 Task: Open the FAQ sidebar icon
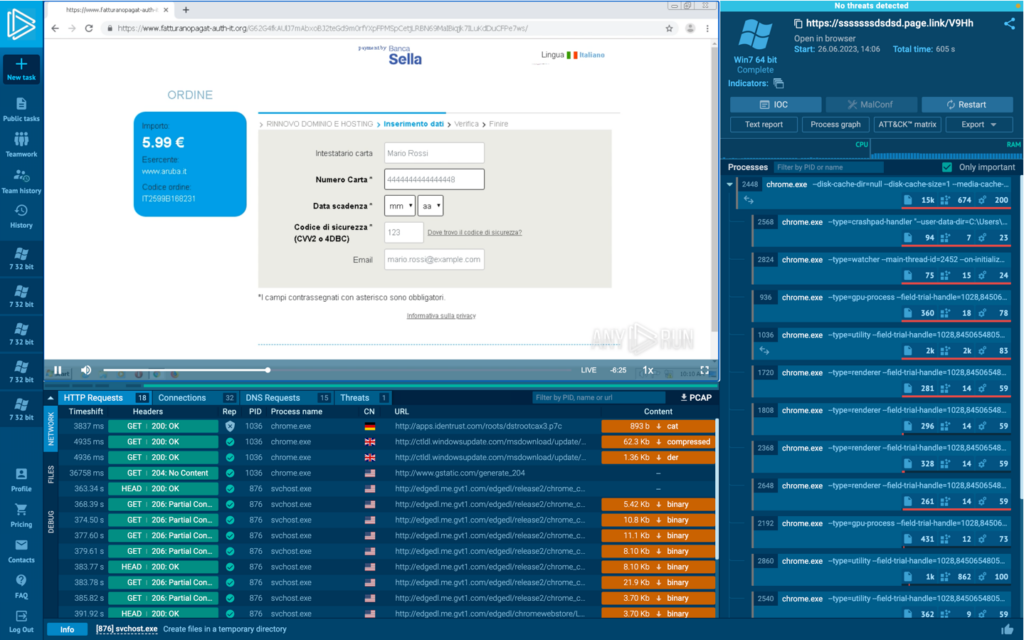[21, 585]
